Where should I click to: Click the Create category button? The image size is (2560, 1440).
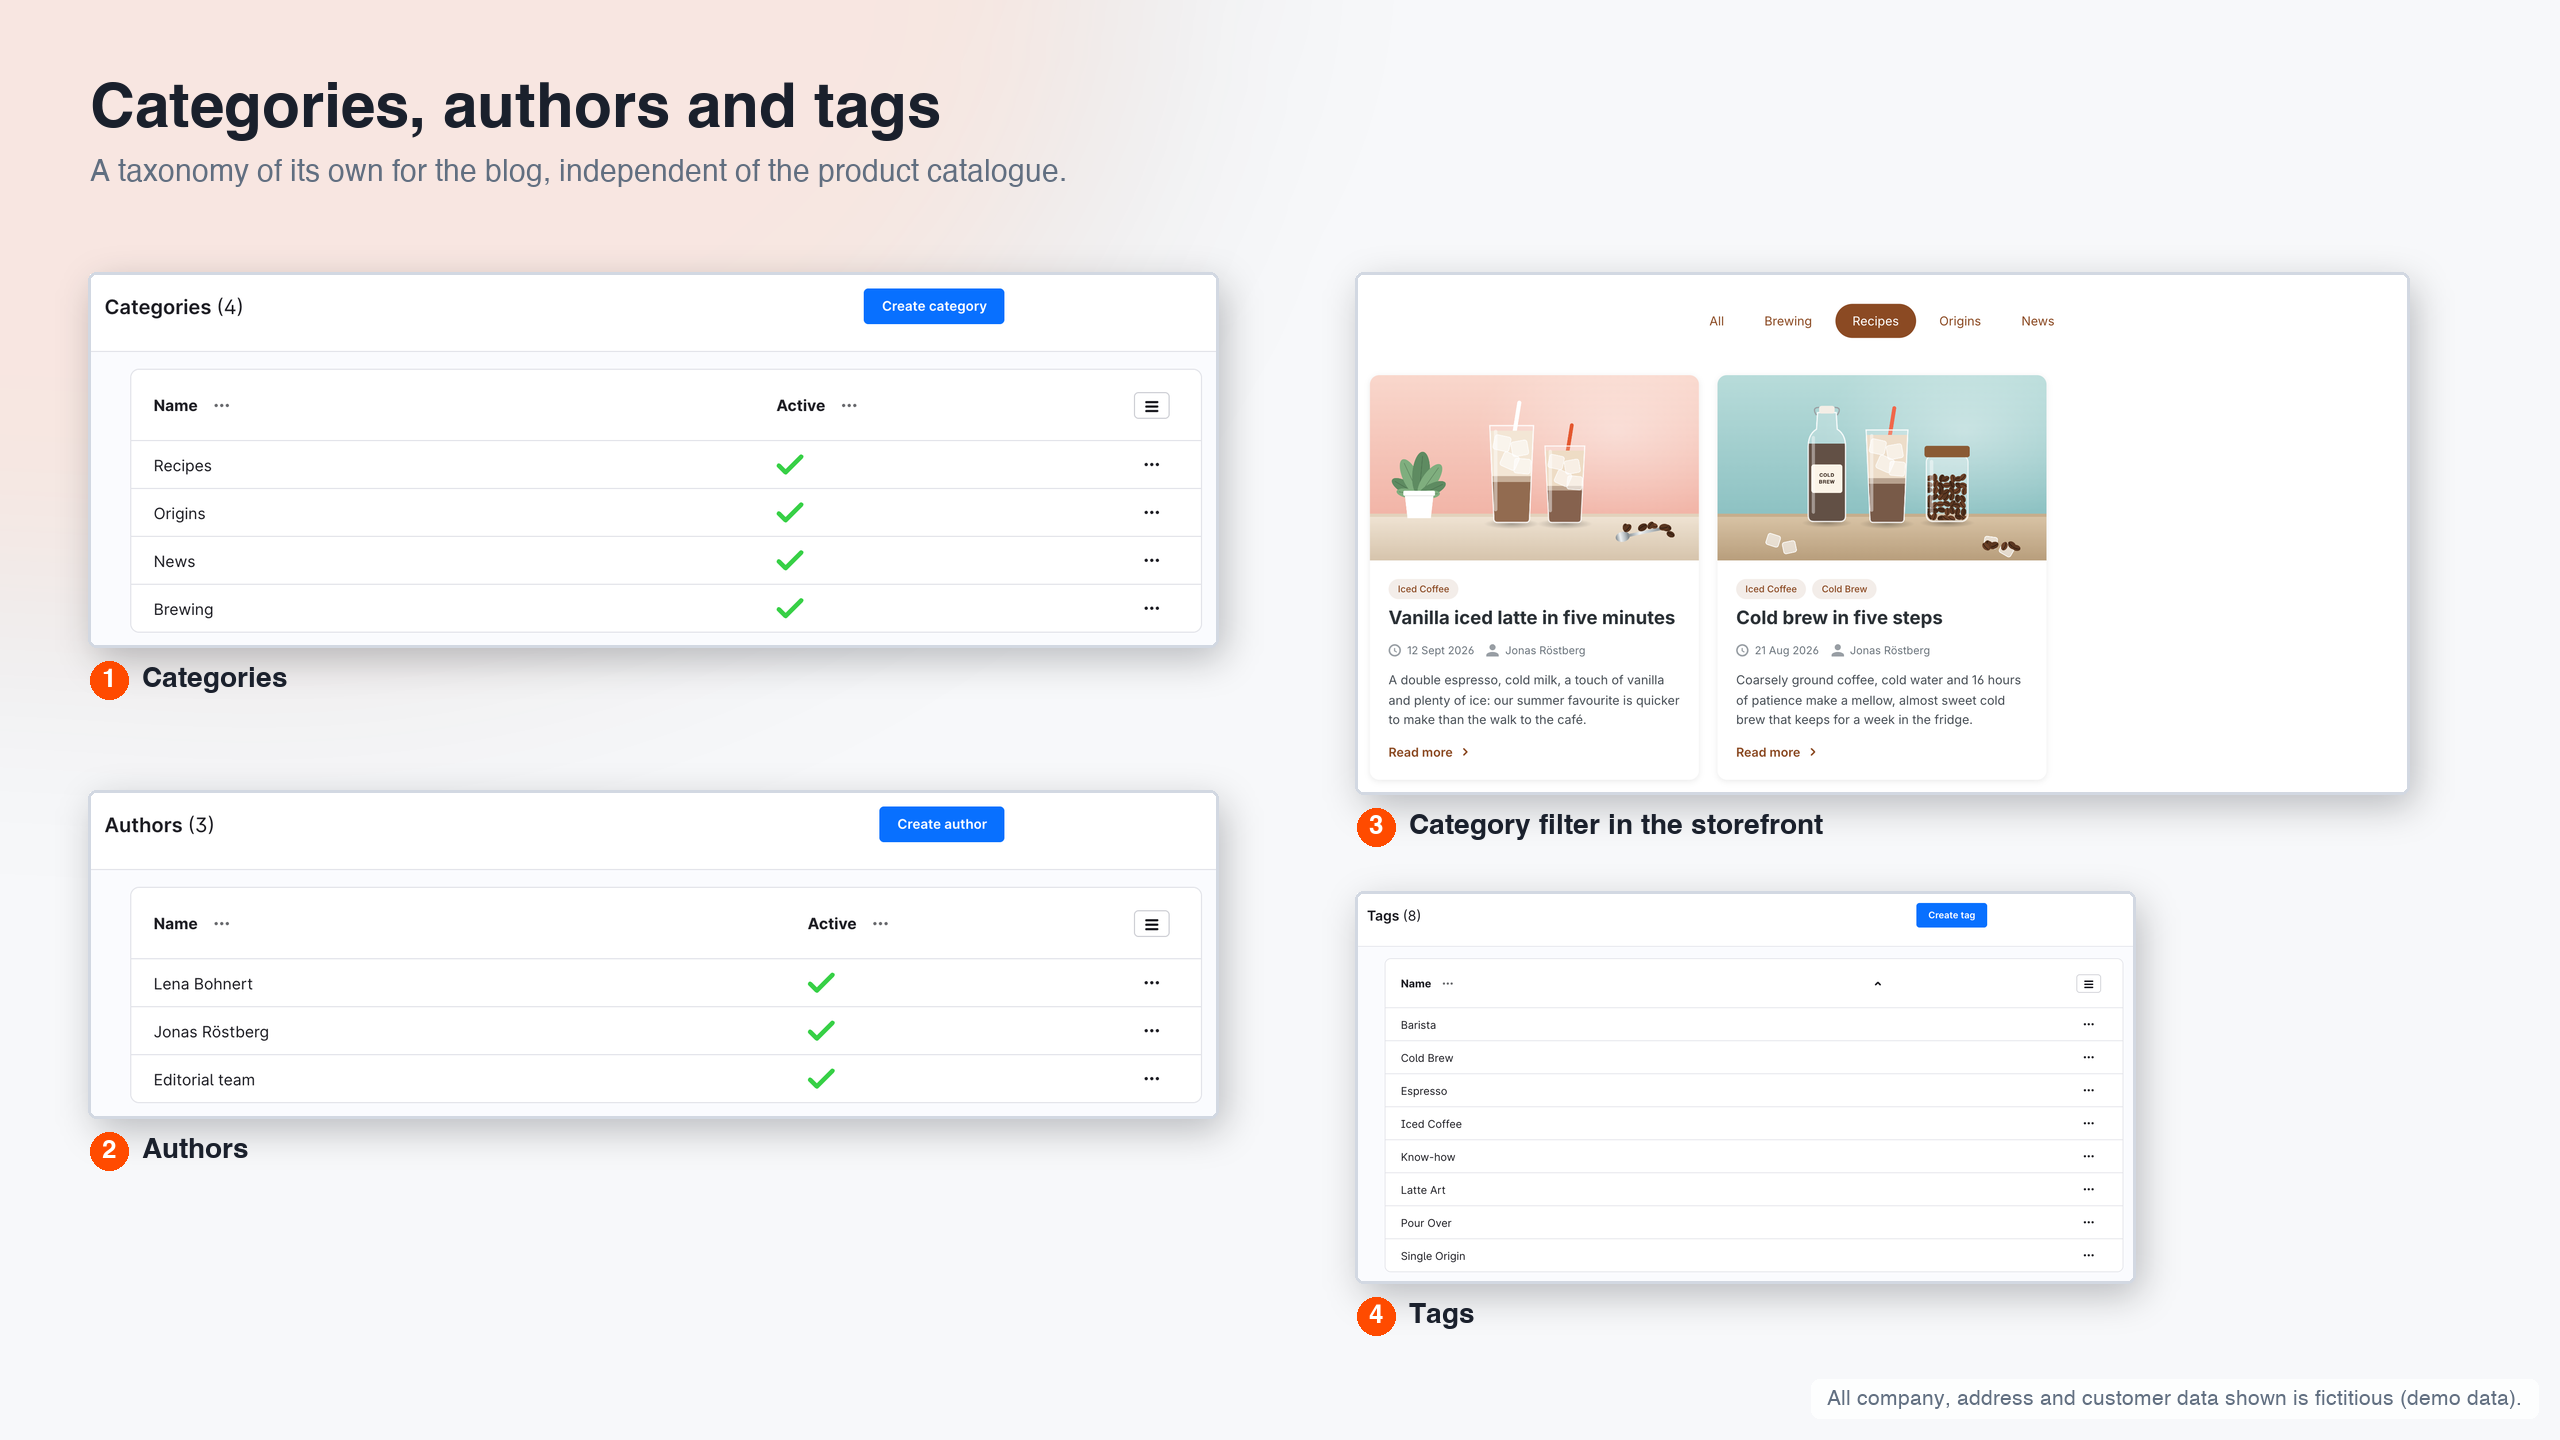tap(934, 306)
